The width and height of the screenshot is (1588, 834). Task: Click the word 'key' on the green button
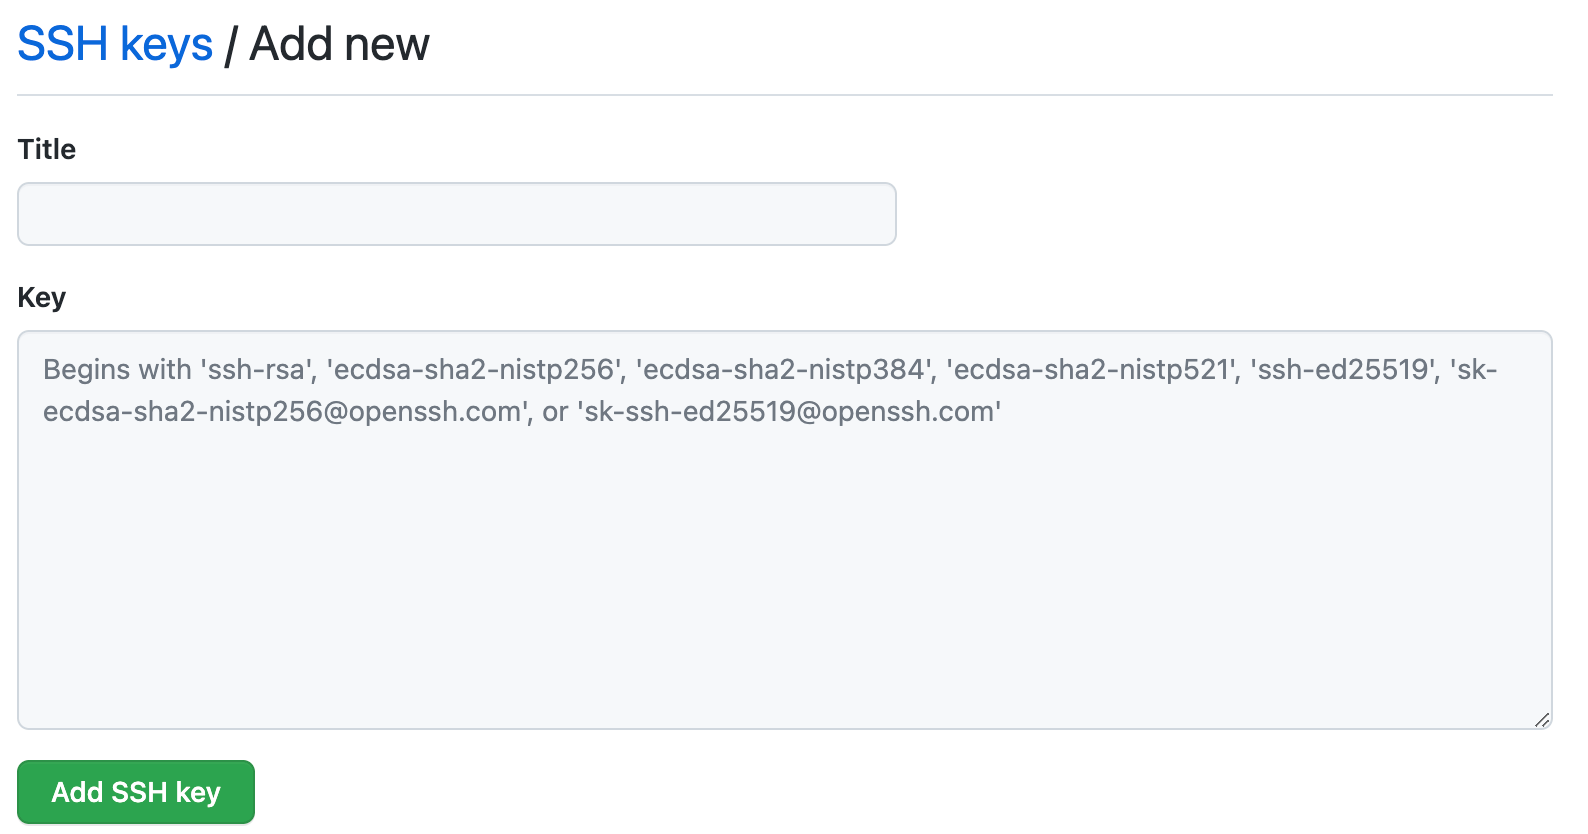click(198, 793)
